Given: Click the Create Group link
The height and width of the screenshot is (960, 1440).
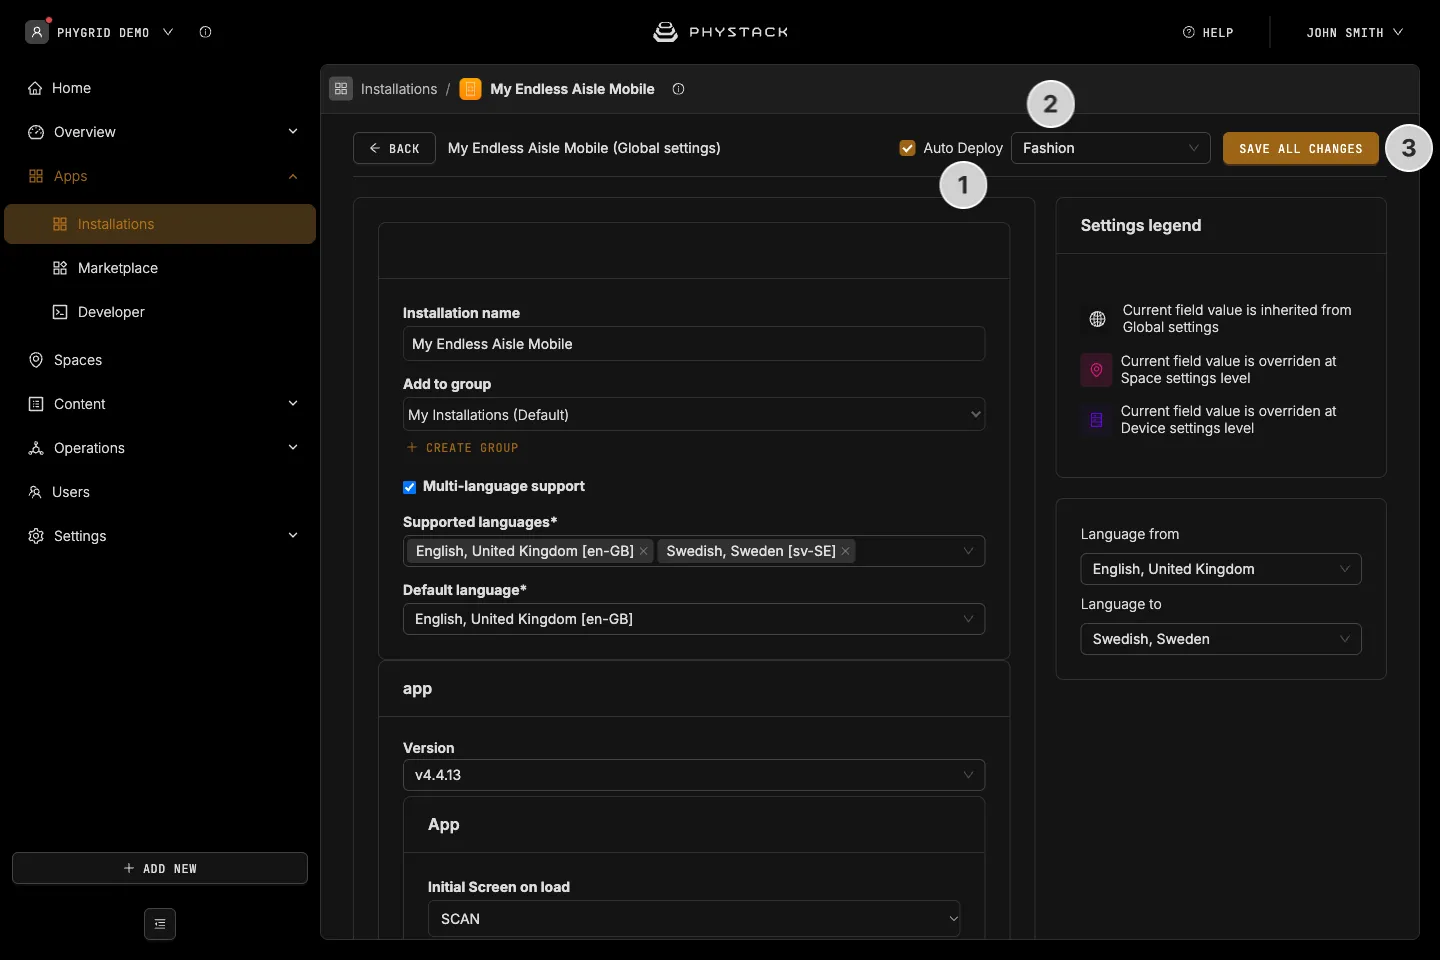Looking at the screenshot, I should (462, 448).
